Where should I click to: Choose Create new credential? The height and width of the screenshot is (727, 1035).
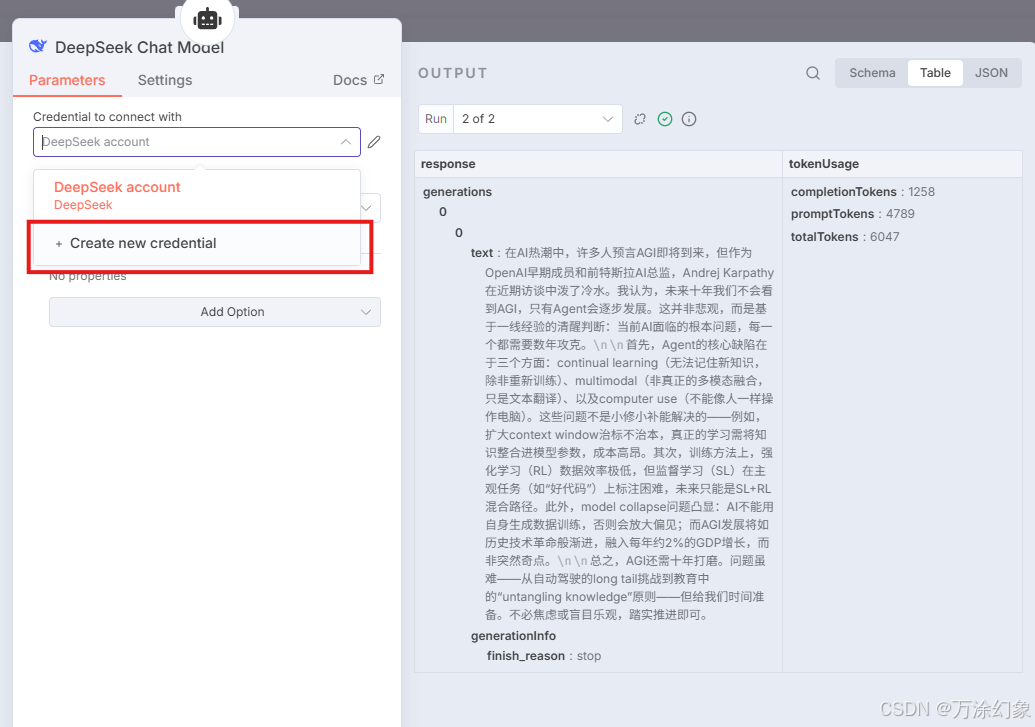tap(197, 243)
